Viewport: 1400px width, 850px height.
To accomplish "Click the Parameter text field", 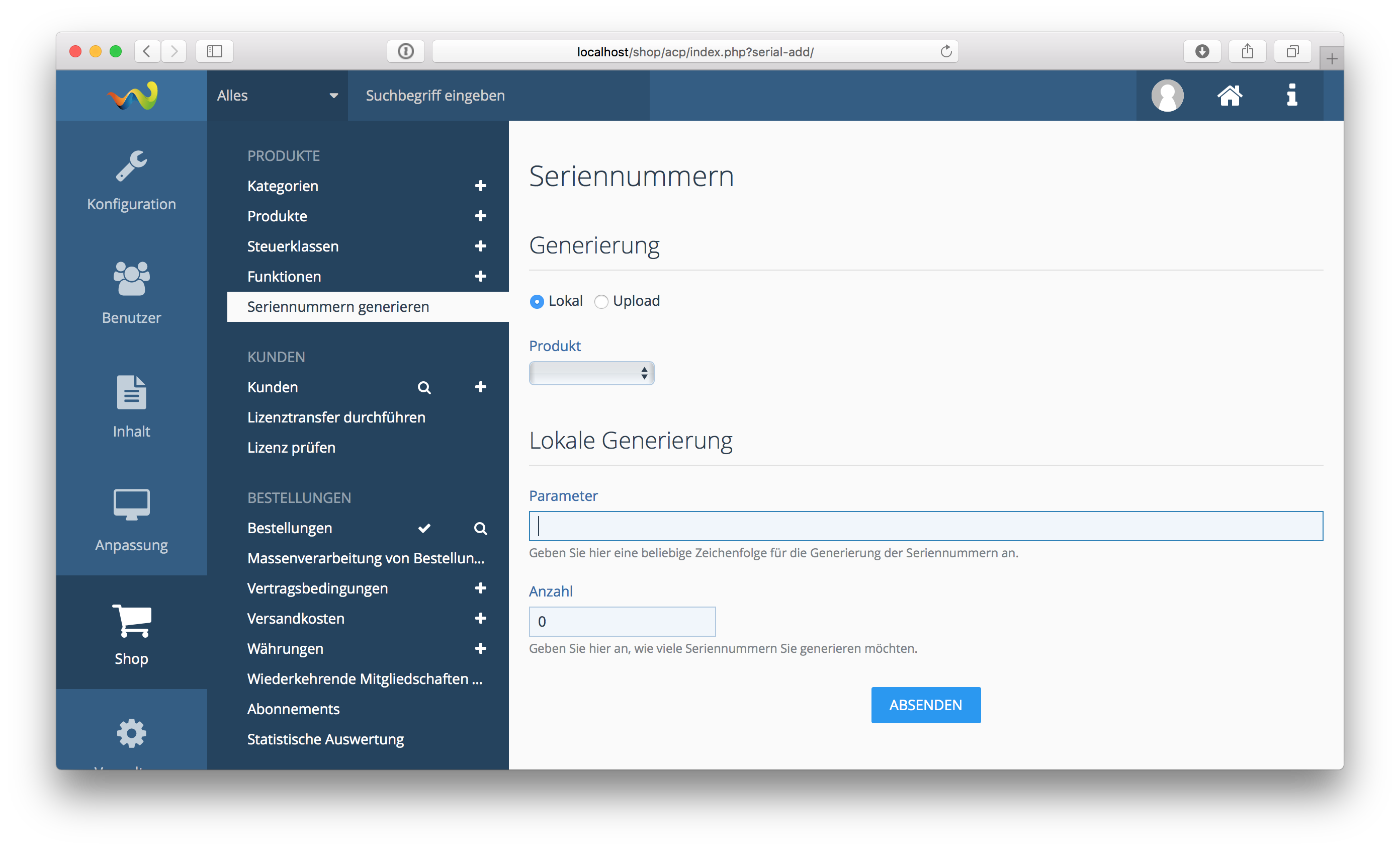I will click(925, 526).
